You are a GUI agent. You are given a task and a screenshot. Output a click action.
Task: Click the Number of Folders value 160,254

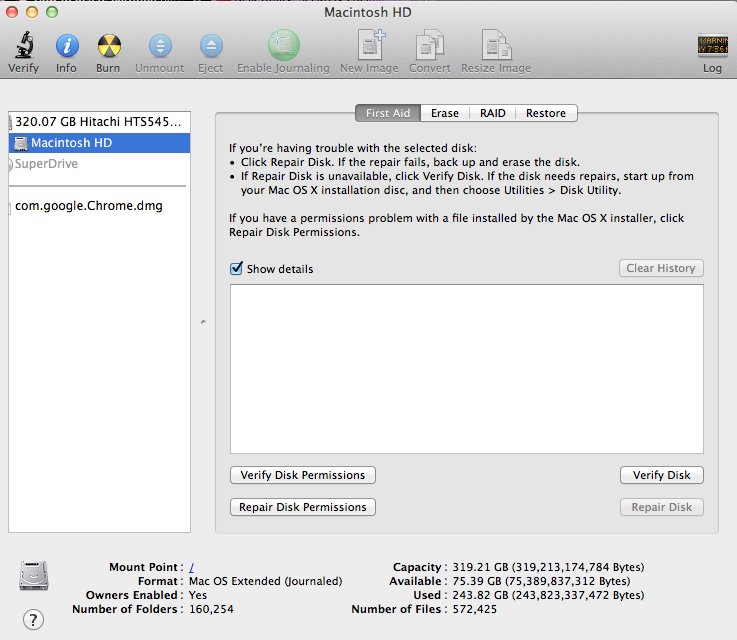(211, 609)
